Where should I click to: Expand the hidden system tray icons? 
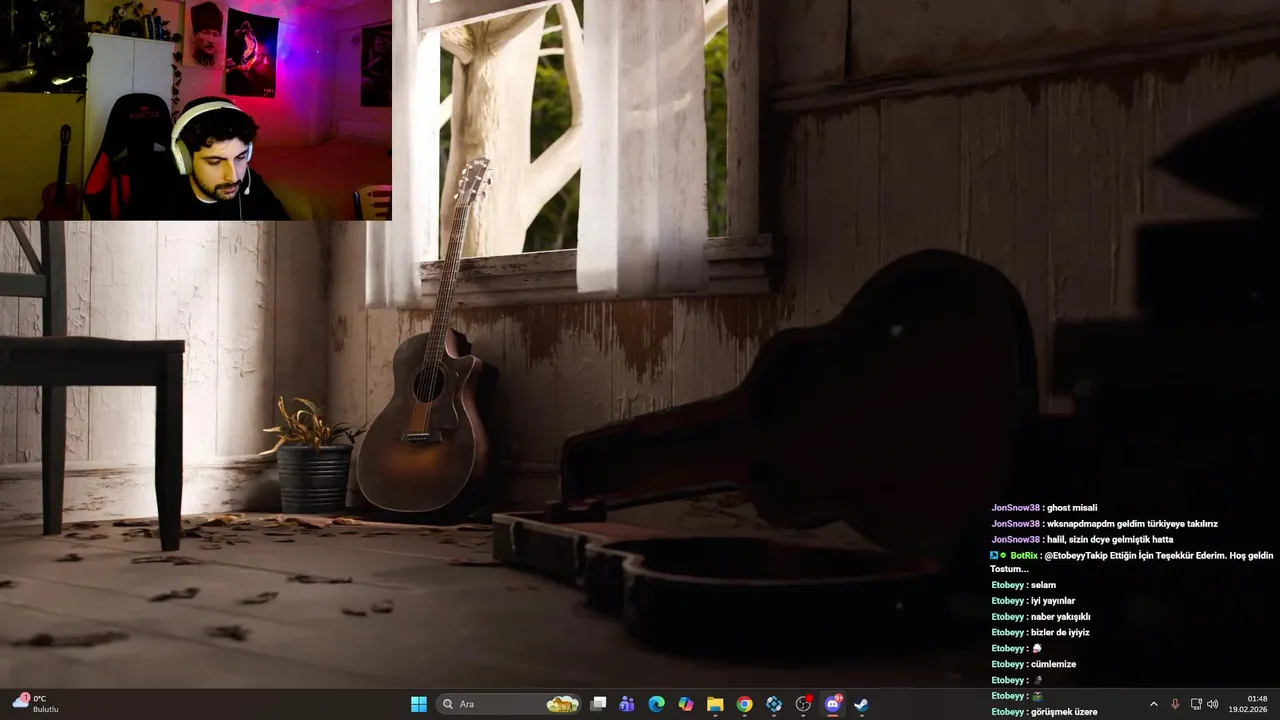(1153, 704)
